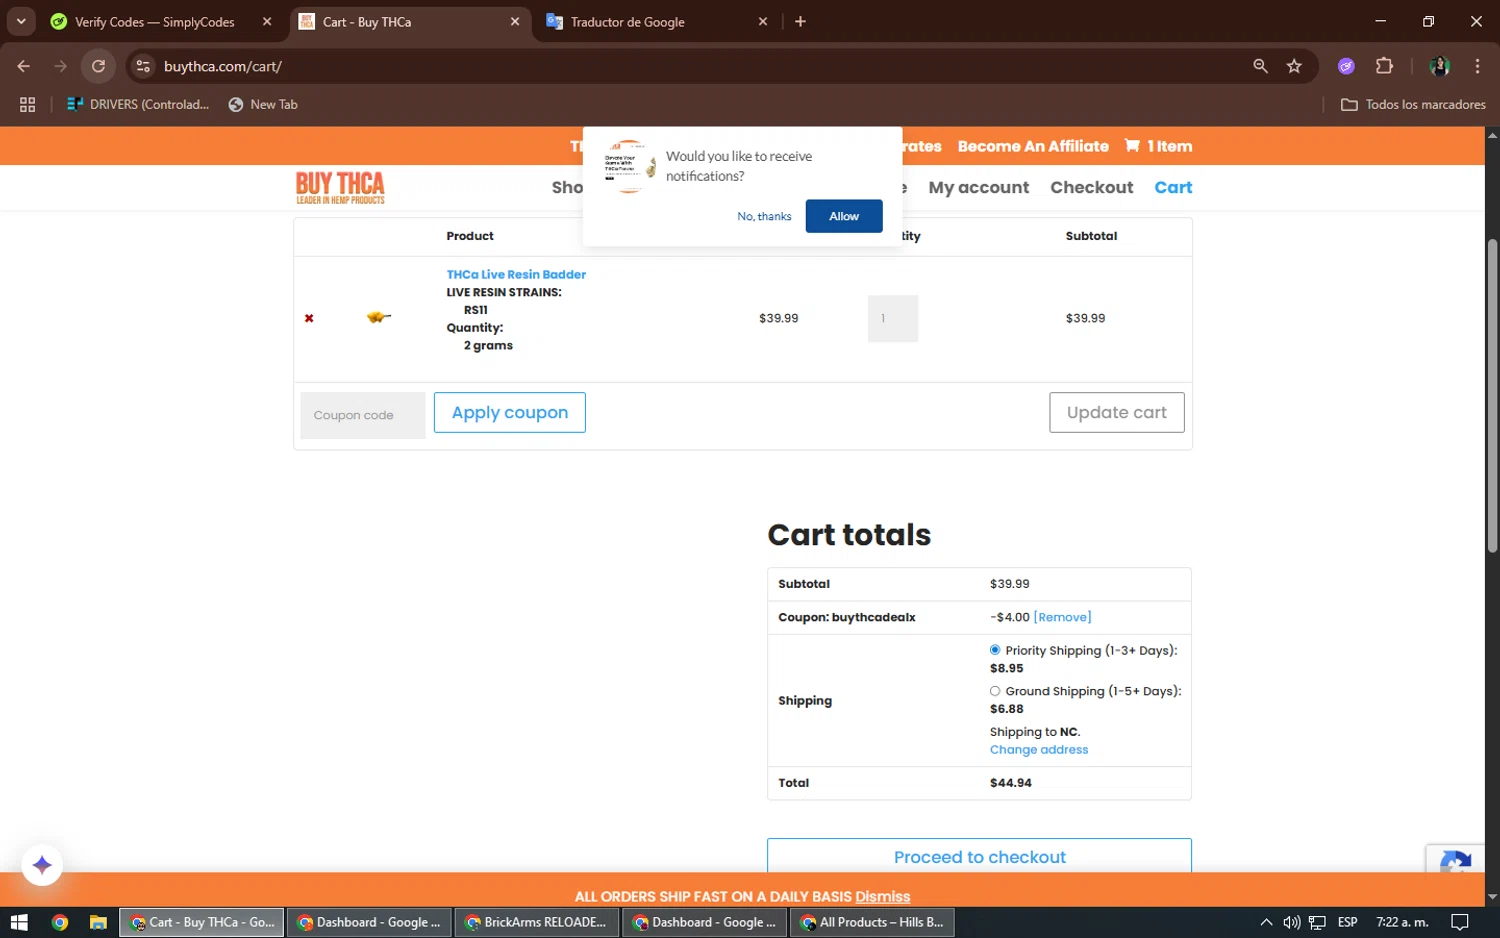Open DRIVERS (Controlad... bookmark
Screen dimensions: 1500x938
pos(138,104)
